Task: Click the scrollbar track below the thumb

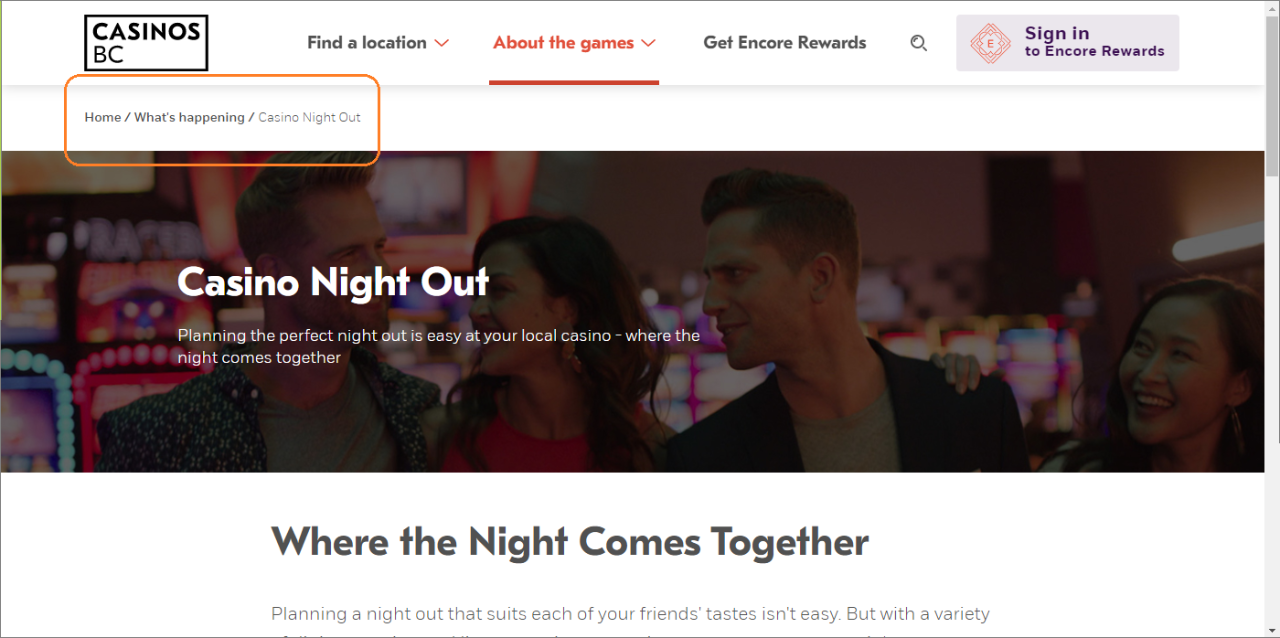Action: coord(1272,400)
